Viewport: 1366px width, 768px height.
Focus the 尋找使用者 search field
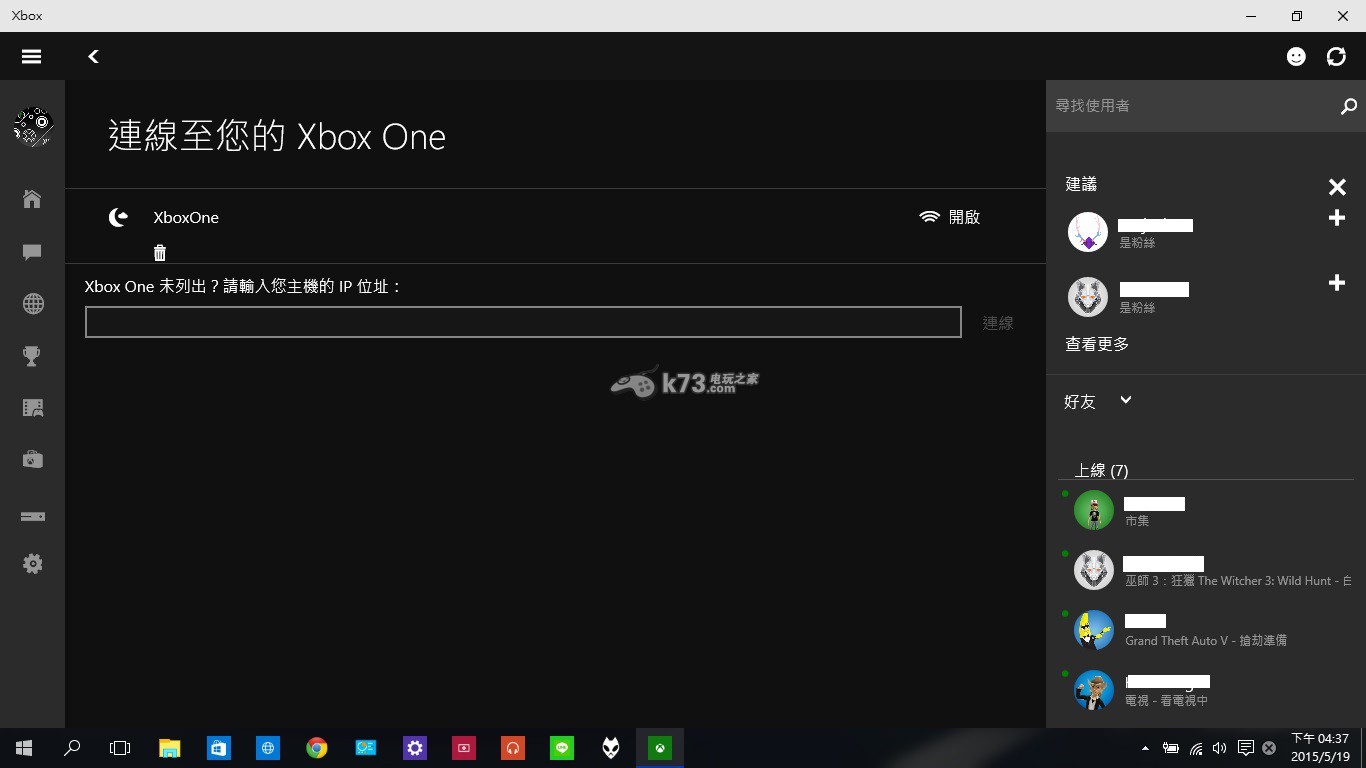(1190, 106)
